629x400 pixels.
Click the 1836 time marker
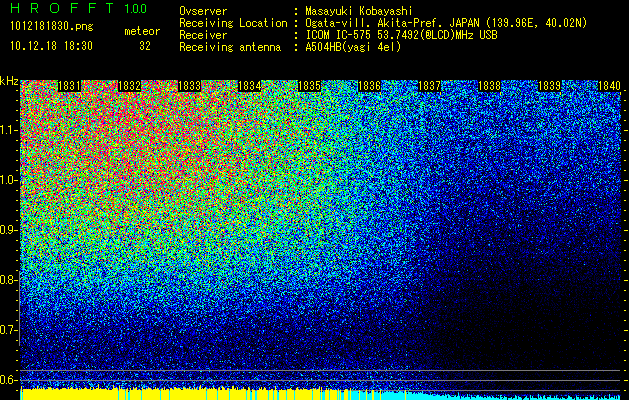369,86
